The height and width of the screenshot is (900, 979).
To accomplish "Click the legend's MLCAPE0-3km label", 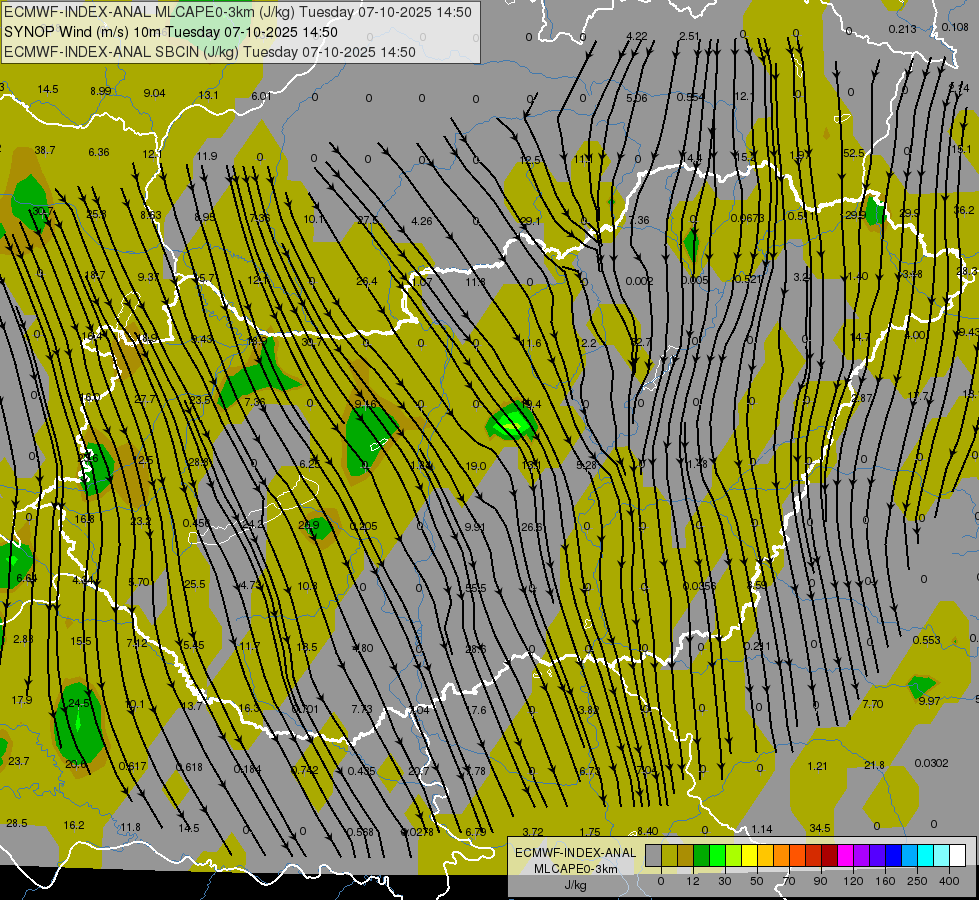I will click(574, 868).
